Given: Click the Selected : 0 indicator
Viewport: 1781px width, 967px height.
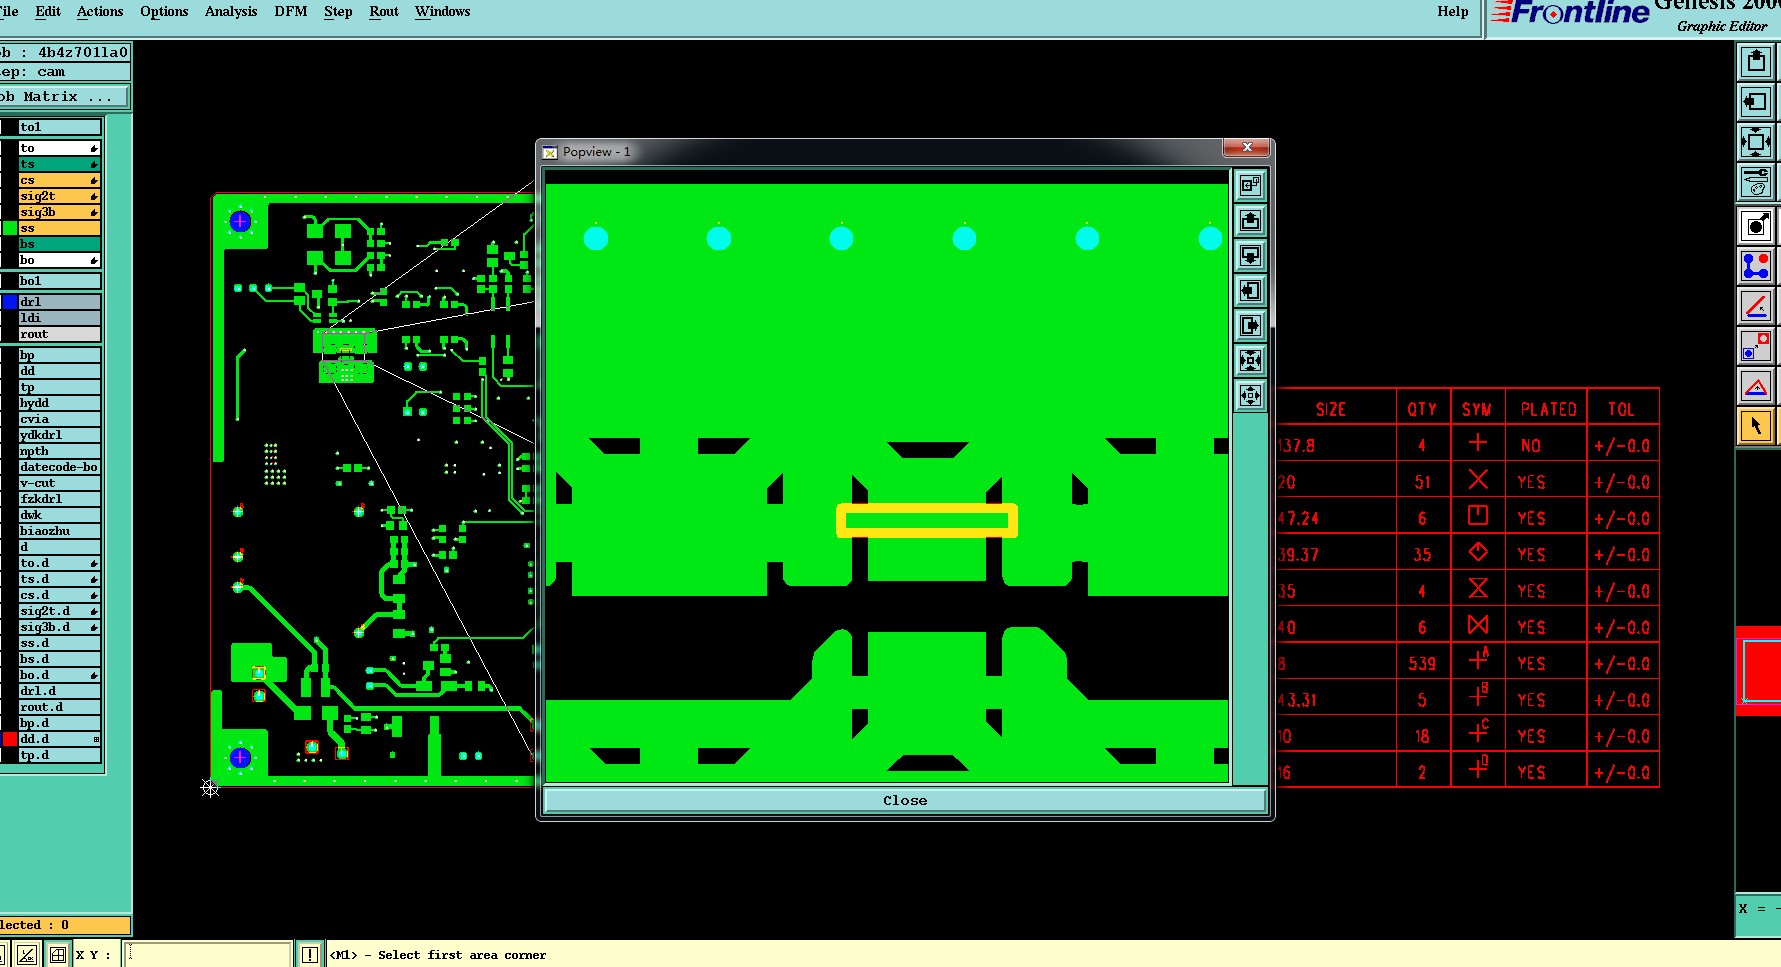Looking at the screenshot, I should 64,925.
